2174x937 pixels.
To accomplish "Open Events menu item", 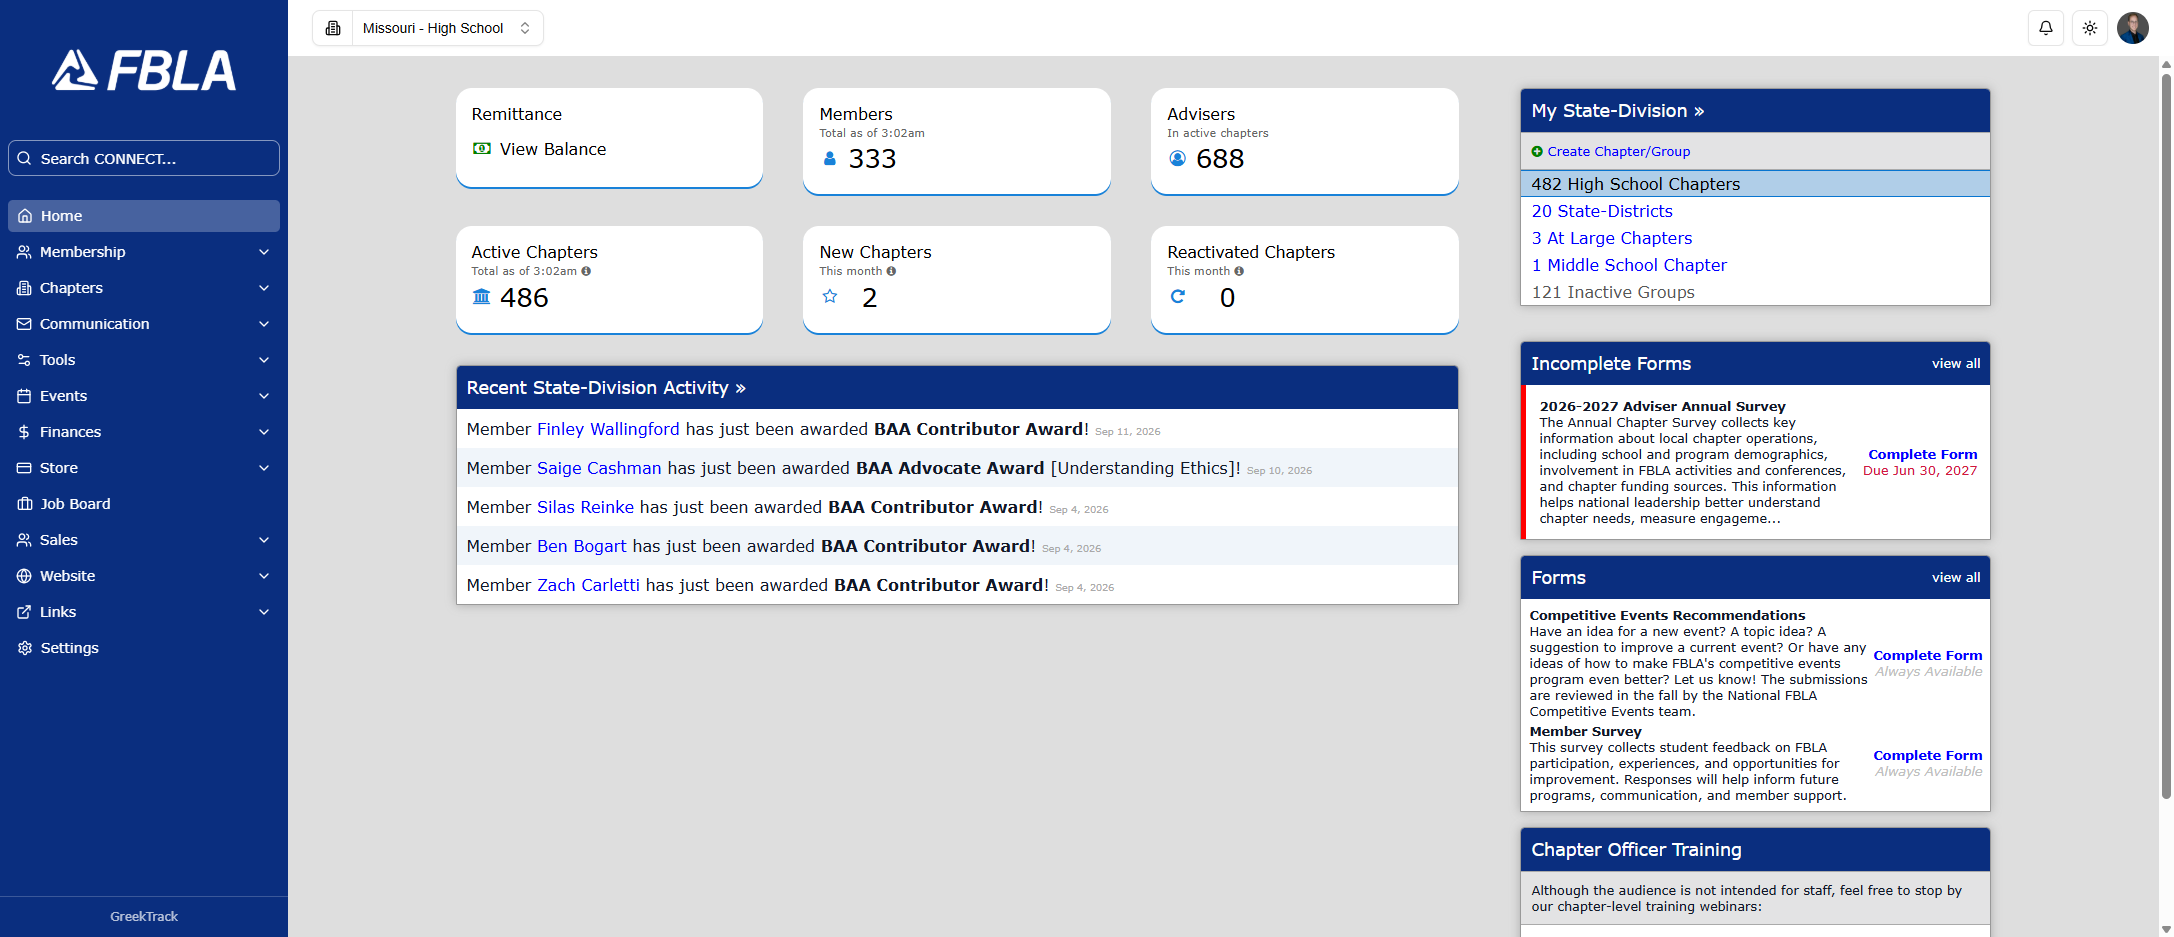I will (x=144, y=396).
